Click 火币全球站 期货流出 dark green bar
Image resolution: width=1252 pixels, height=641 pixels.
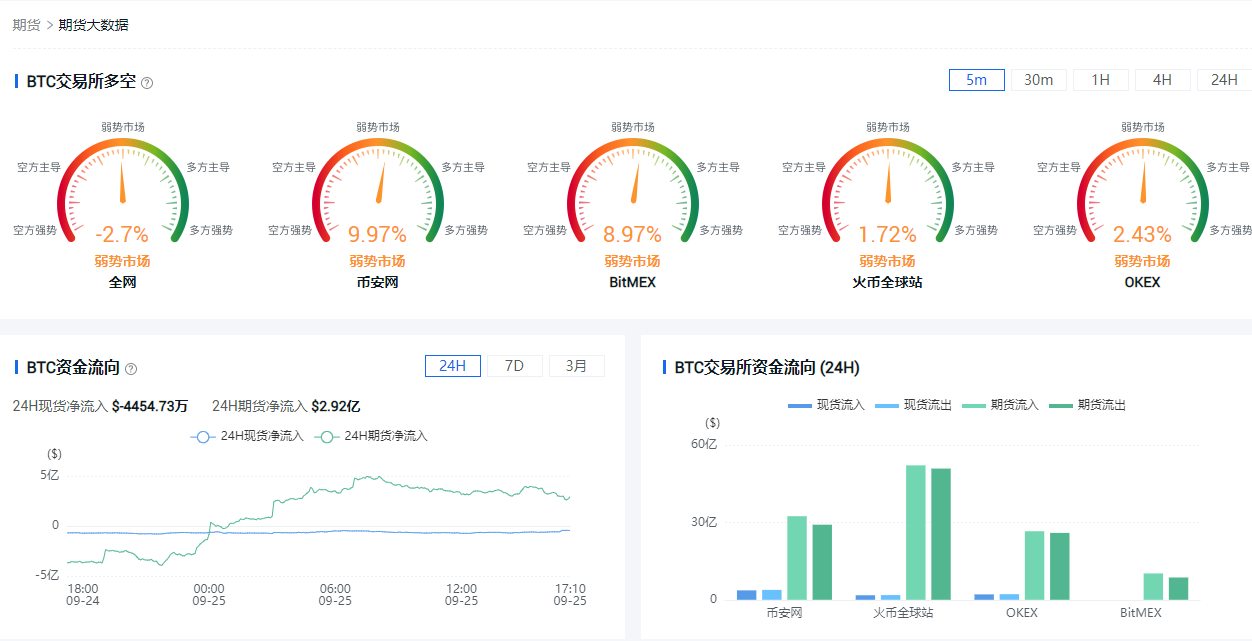point(941,534)
